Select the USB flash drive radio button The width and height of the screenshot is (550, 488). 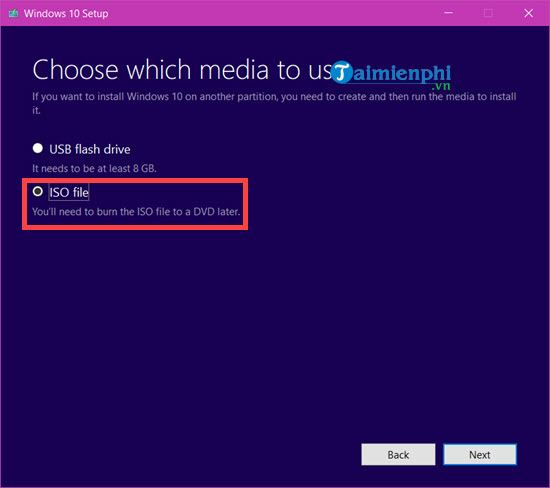click(38, 148)
